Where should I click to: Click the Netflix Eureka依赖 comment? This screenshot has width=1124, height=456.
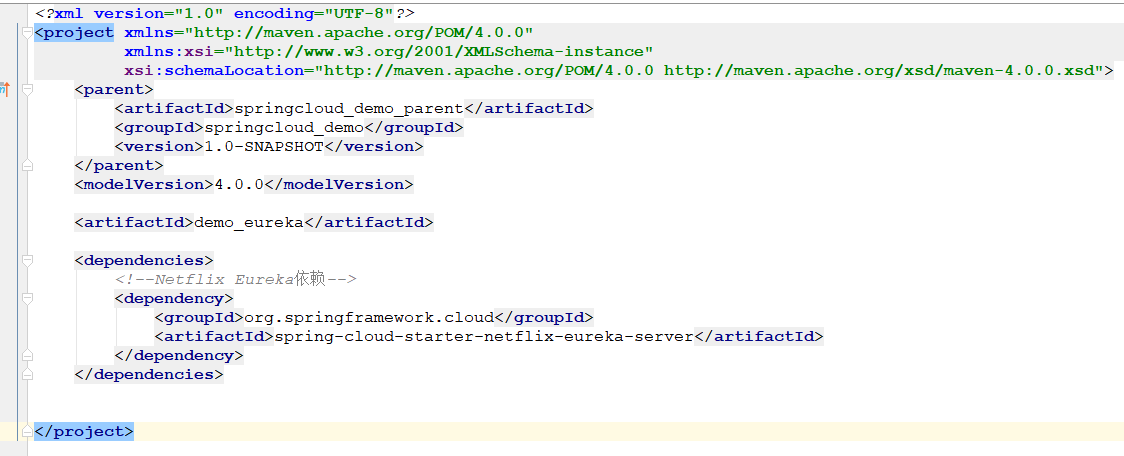[235, 279]
